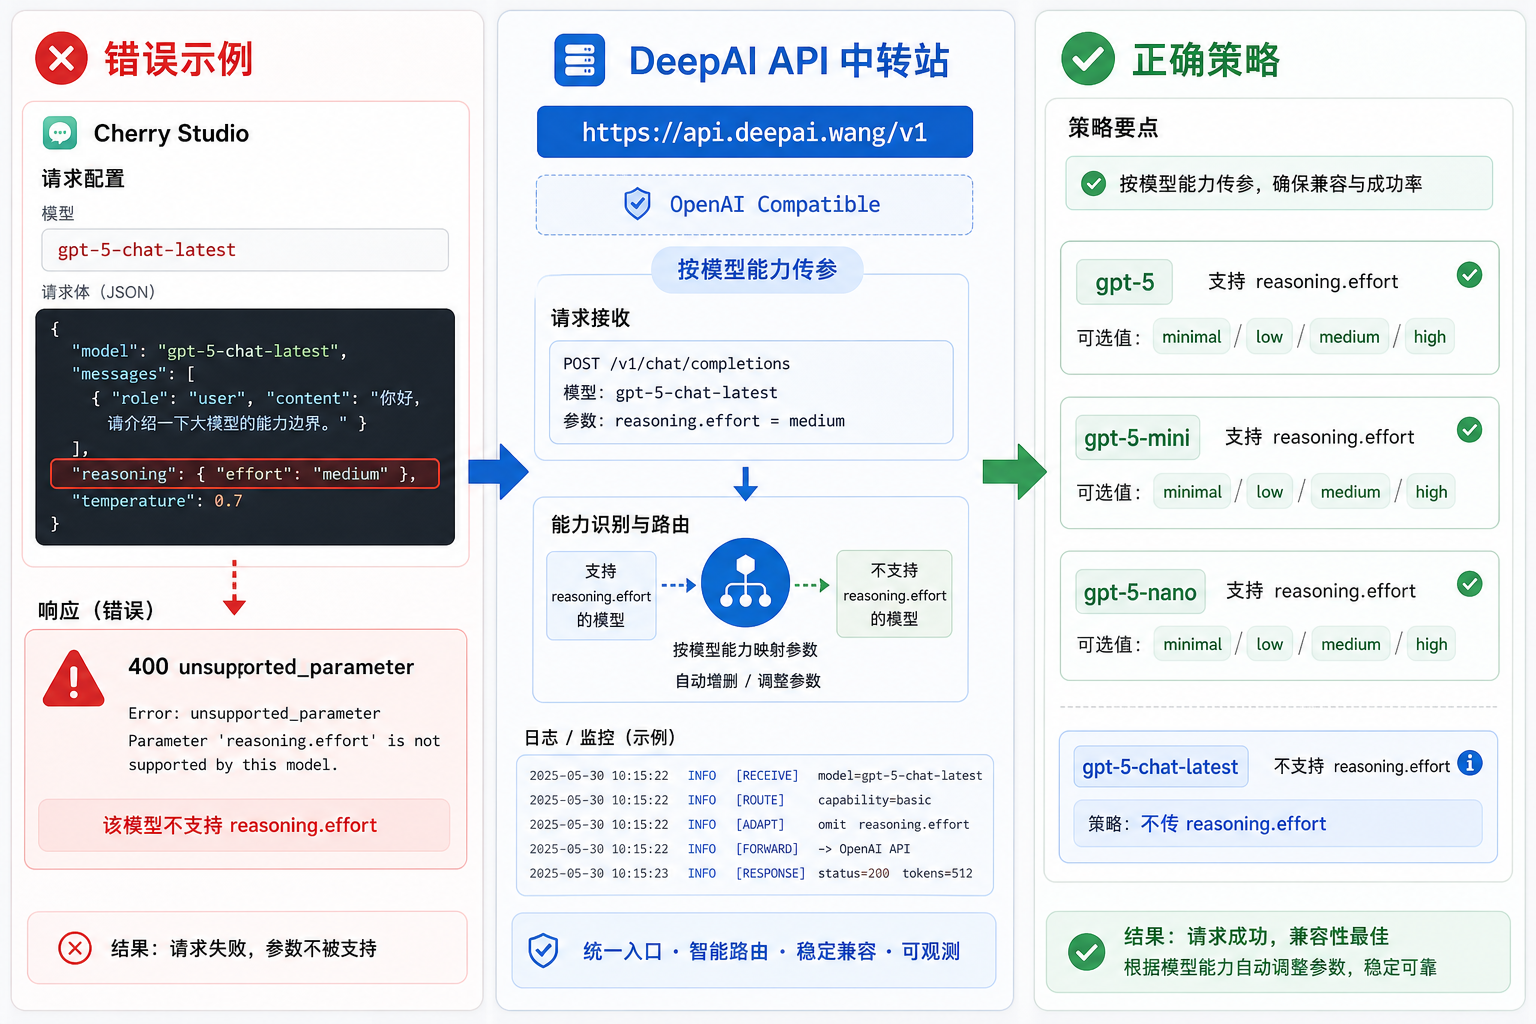
Task: Click 根据模型能力自动调整参数，稳定可靠 text
Action: pyautogui.click(x=1280, y=968)
